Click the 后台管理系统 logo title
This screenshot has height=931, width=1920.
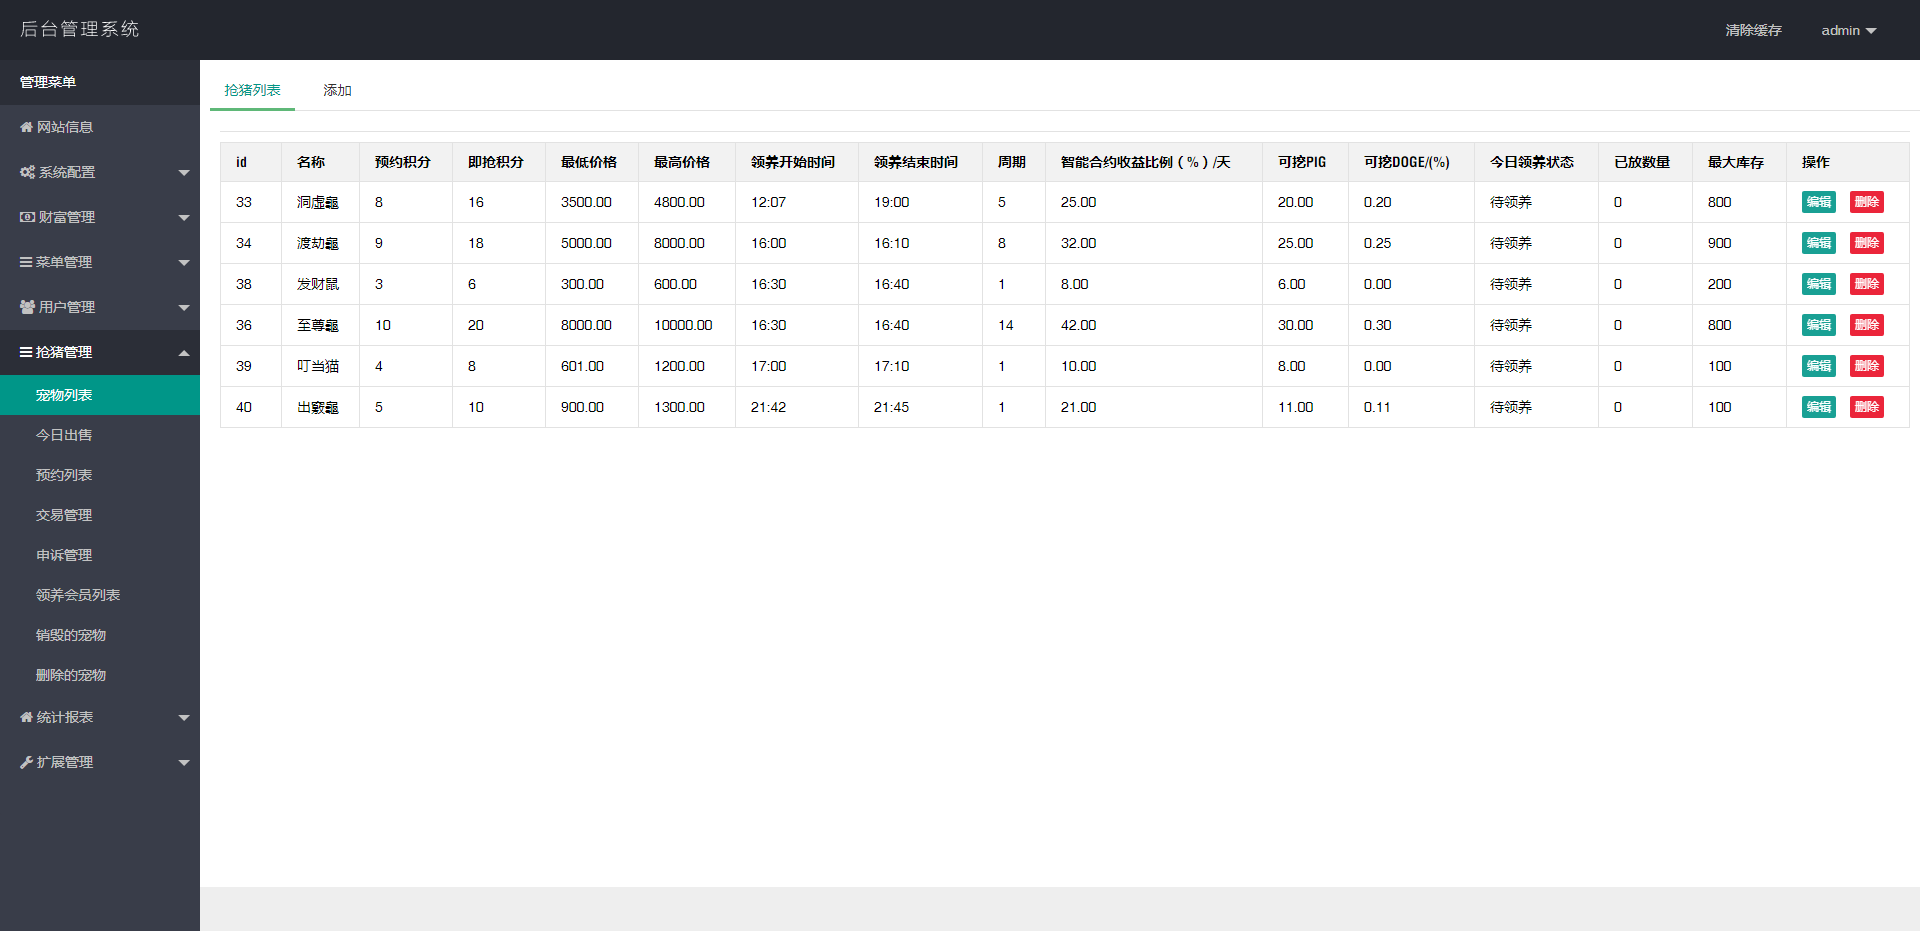coord(80,29)
